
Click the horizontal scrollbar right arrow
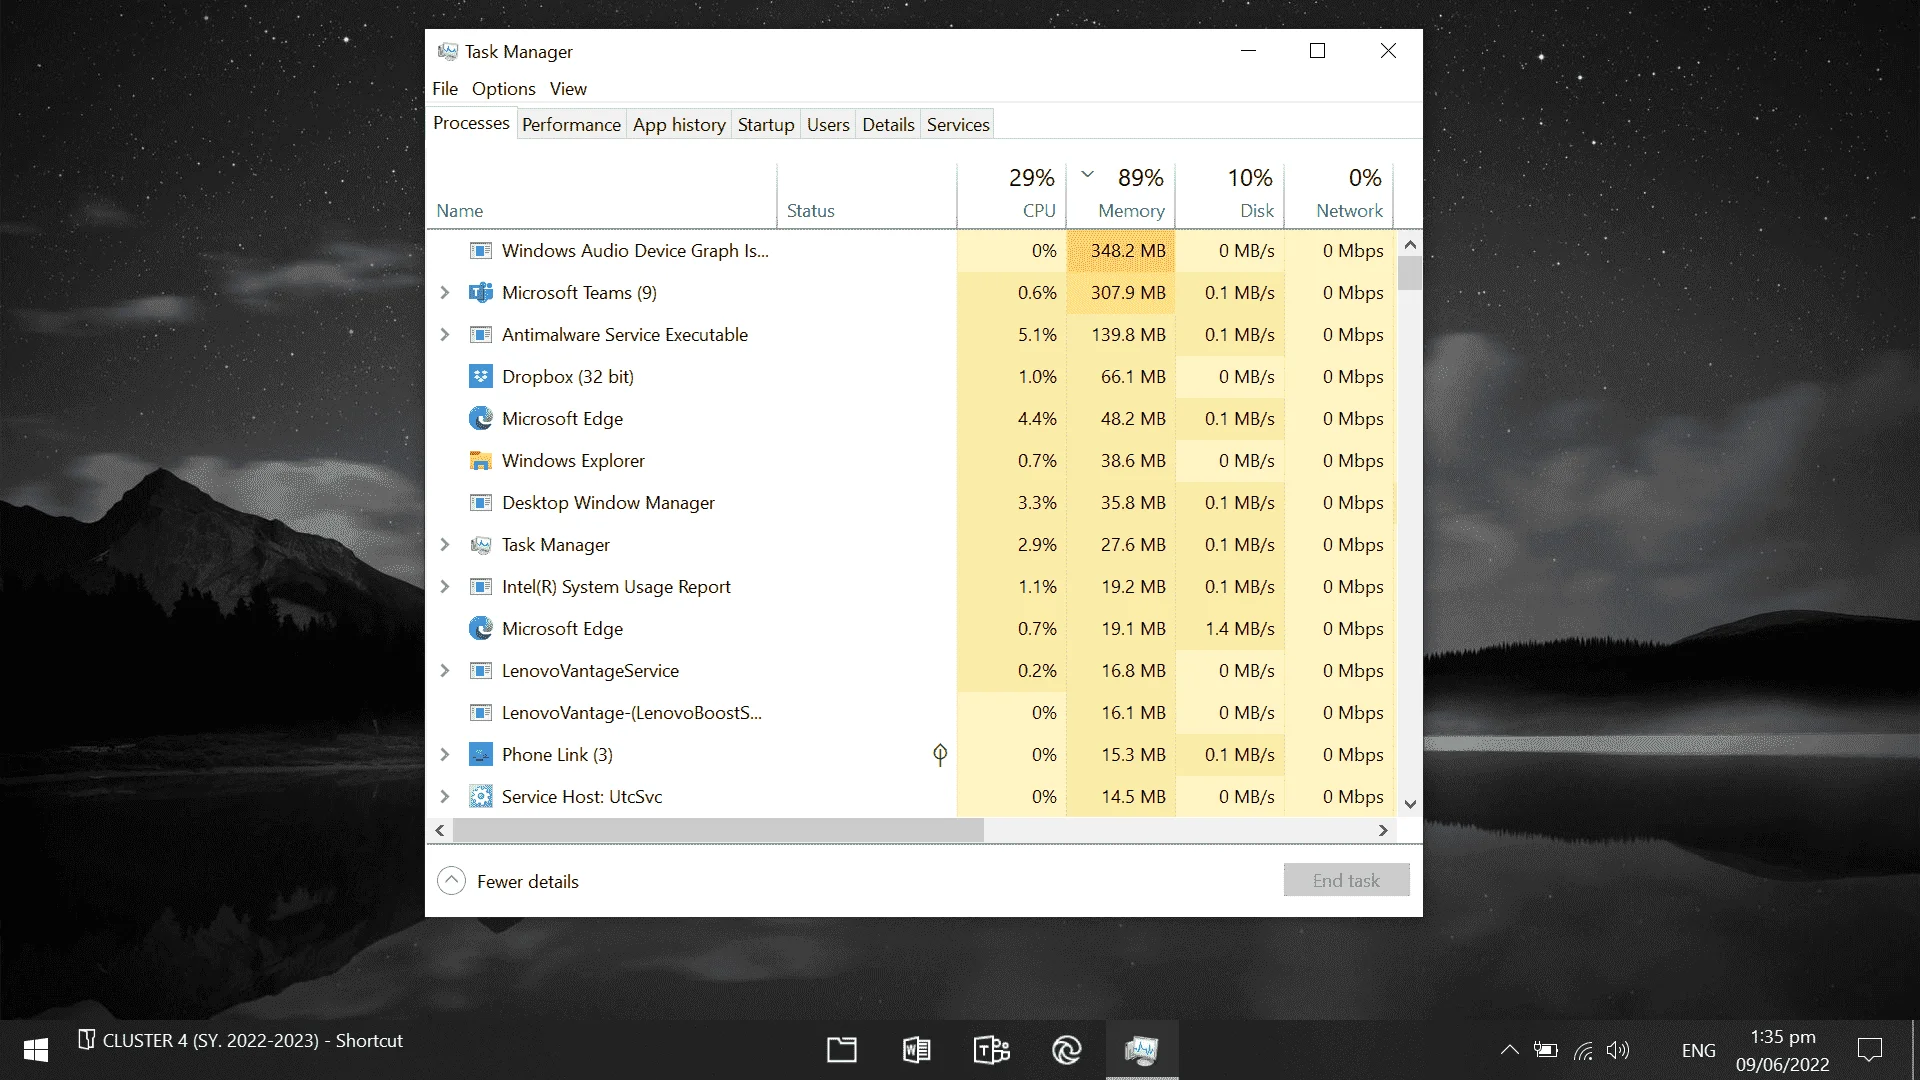[1383, 831]
